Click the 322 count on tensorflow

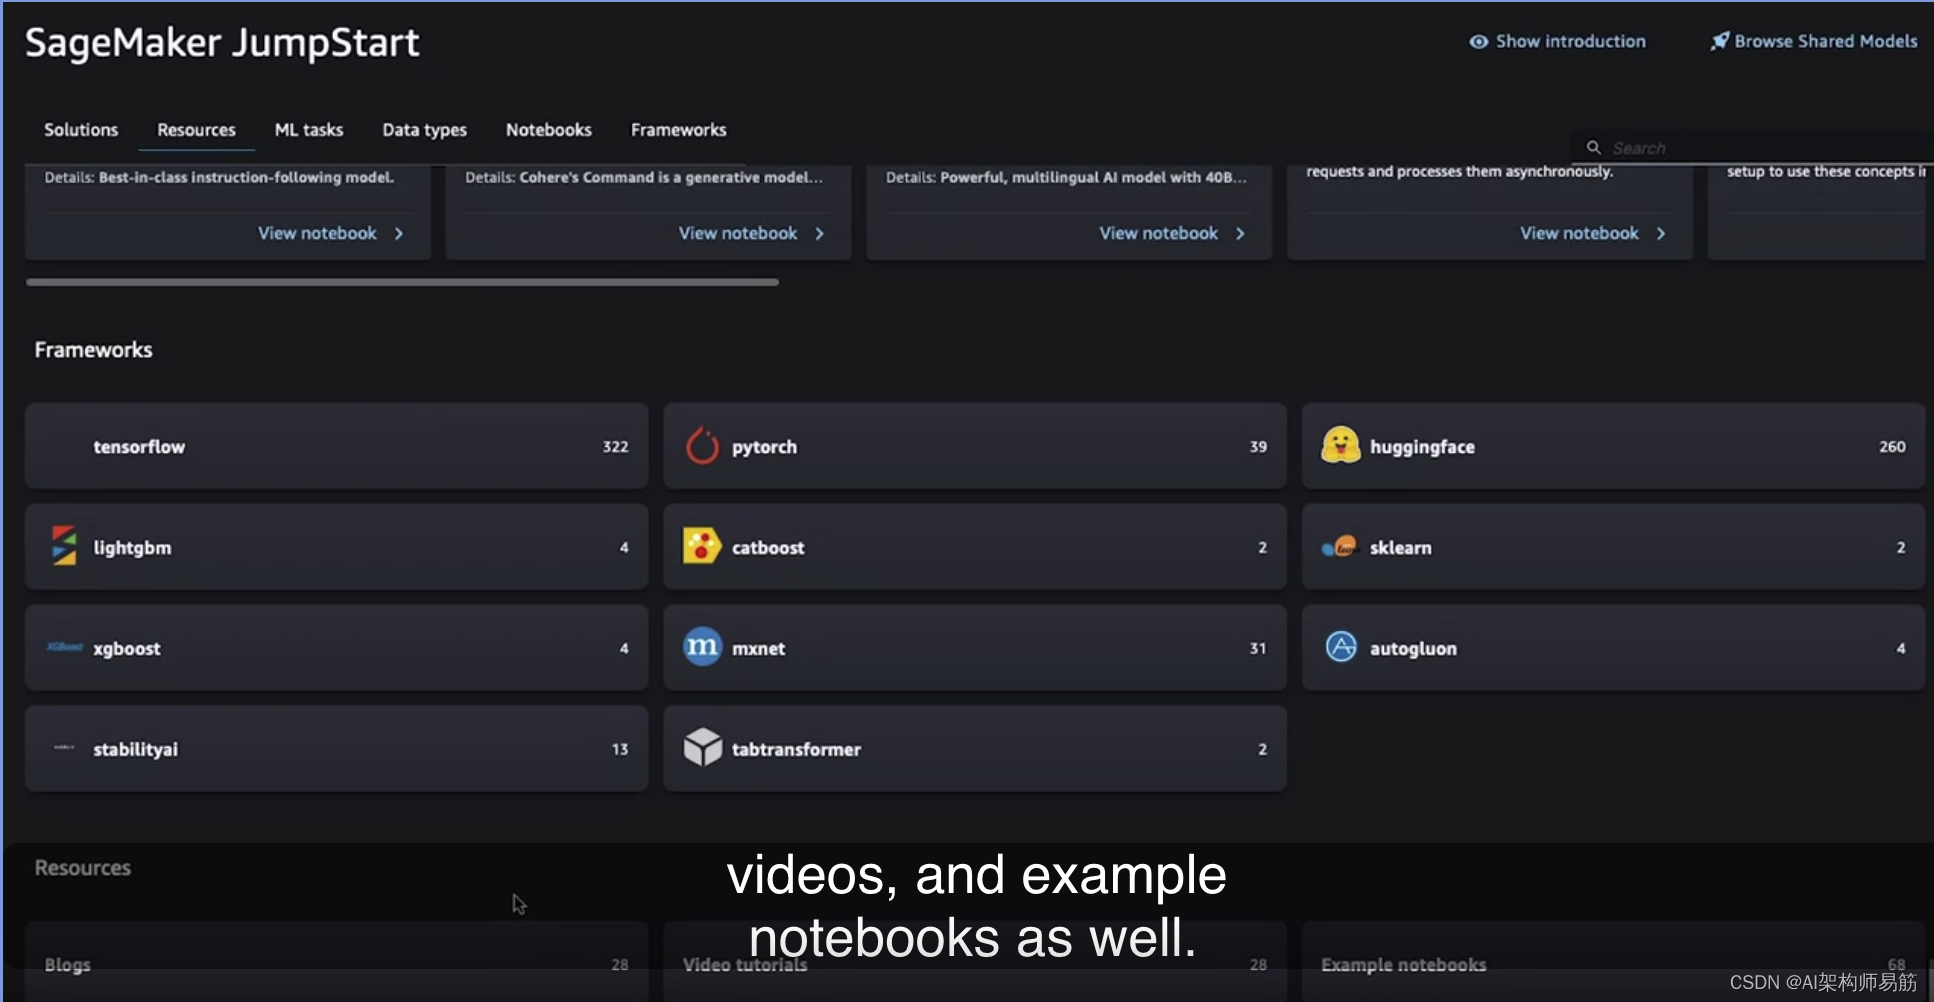615,447
